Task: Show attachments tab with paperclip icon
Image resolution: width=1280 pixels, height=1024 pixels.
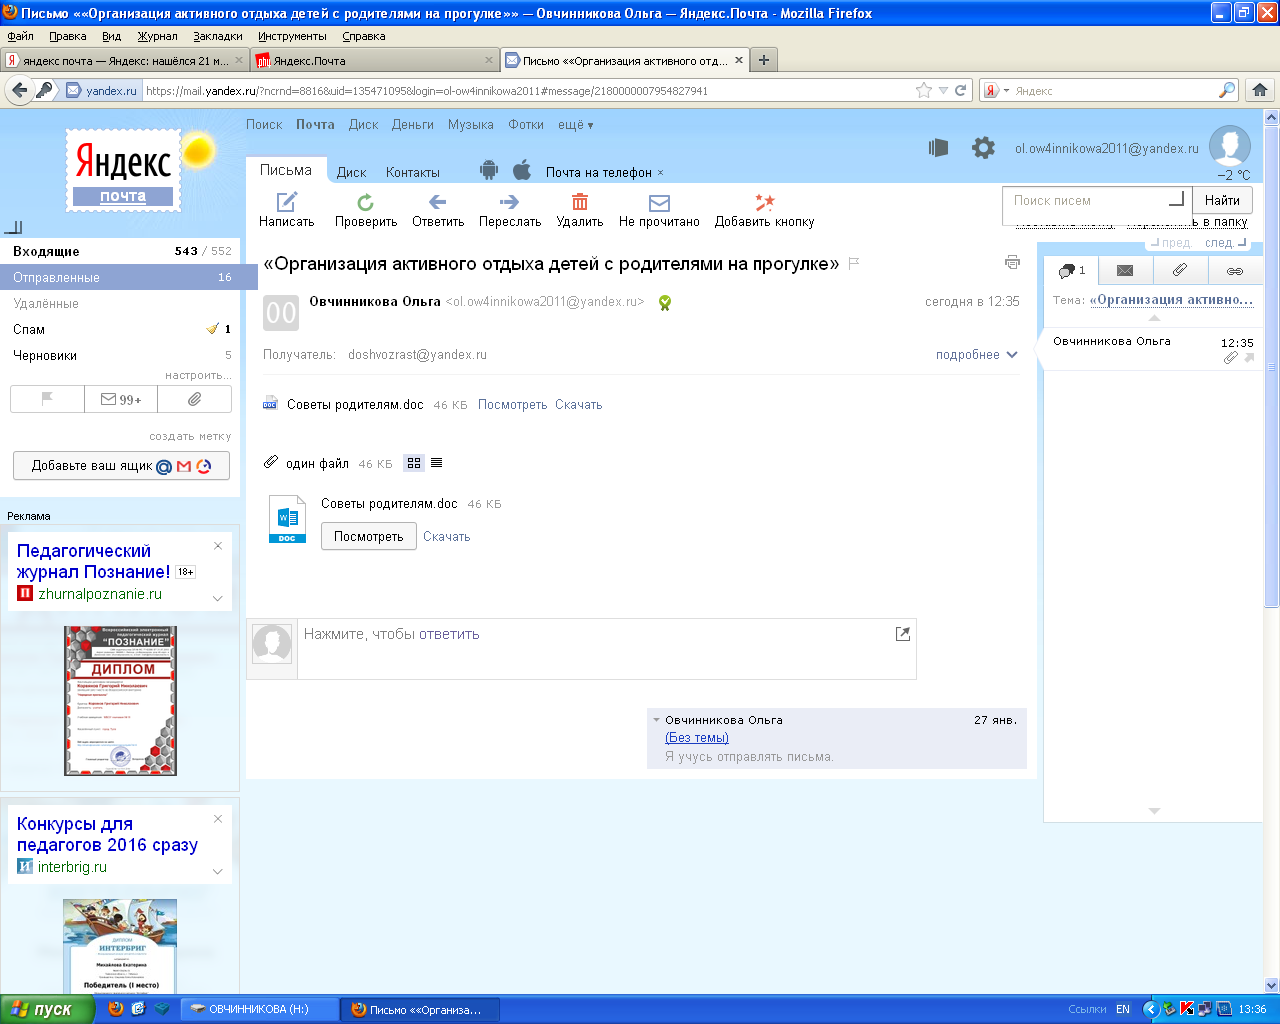Action: point(1180,270)
